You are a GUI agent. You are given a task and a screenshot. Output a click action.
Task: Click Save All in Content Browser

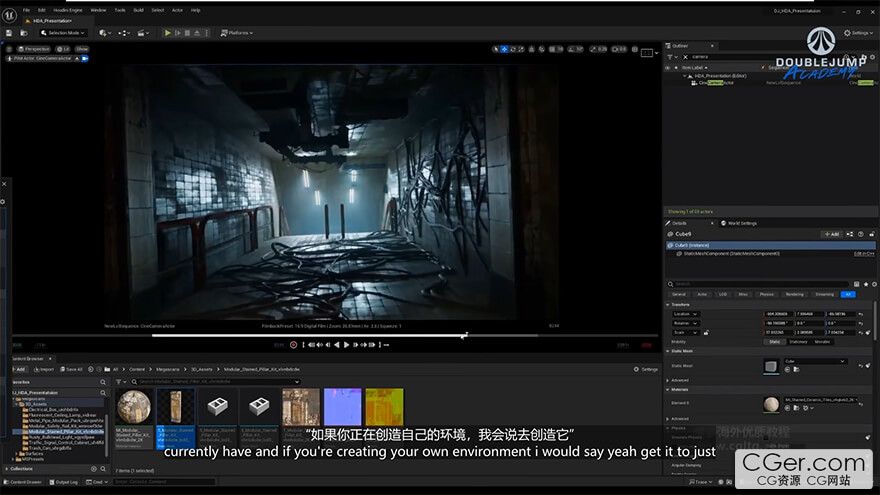coord(73,369)
